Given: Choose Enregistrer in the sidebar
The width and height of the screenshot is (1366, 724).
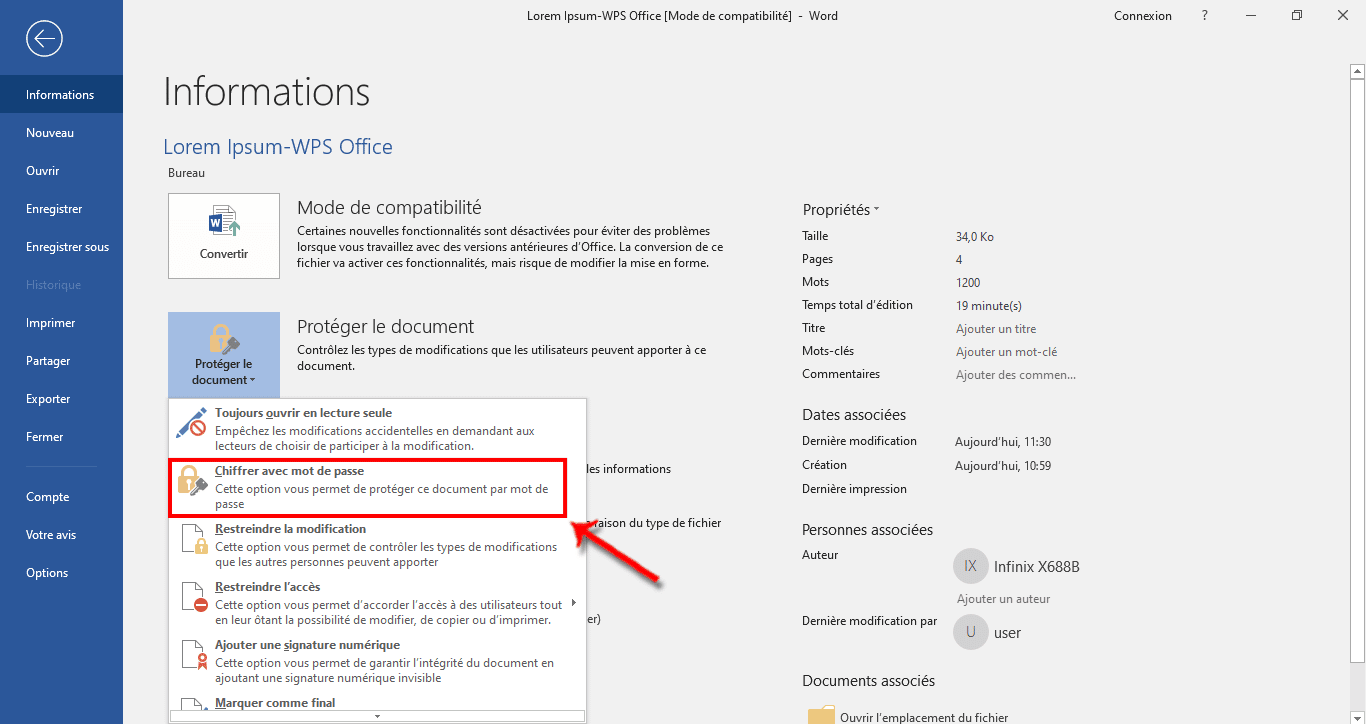Looking at the screenshot, I should [x=61, y=209].
